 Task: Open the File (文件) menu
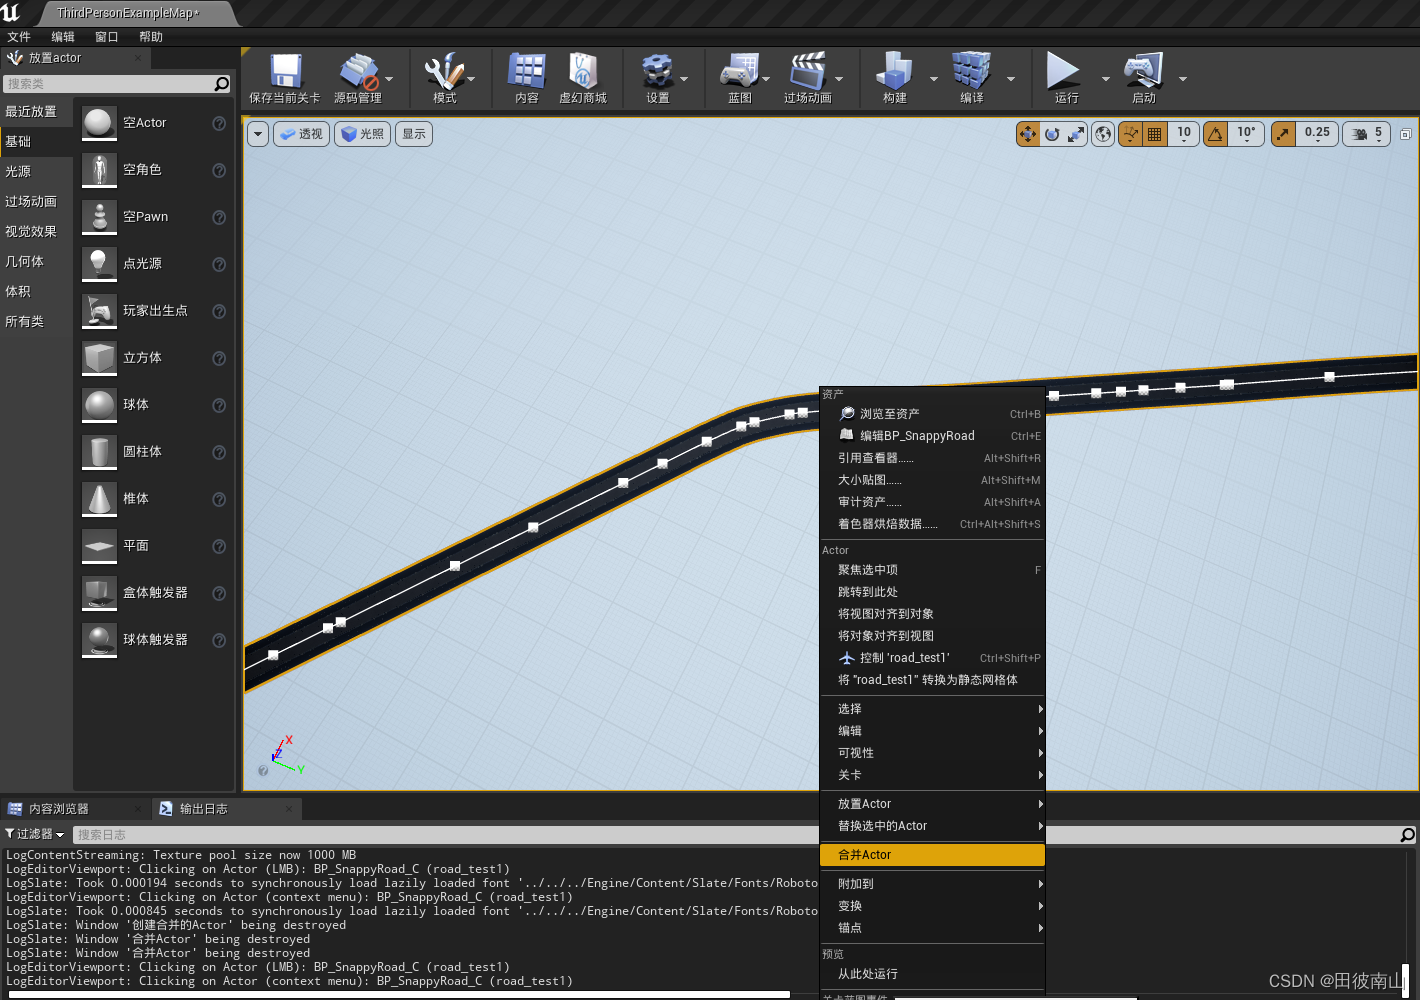[19, 37]
